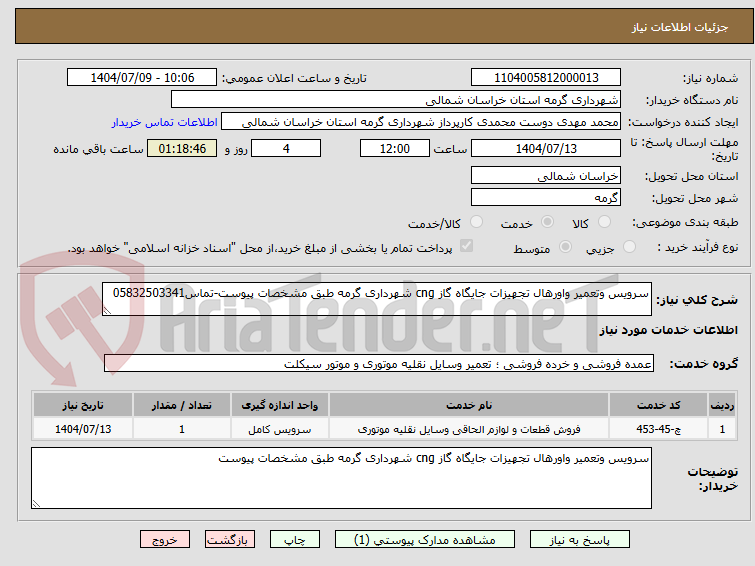Viewport: 755px width, 566px height.
Task: Click the 'واحد اندازه گیری' column header
Action: tap(280, 405)
